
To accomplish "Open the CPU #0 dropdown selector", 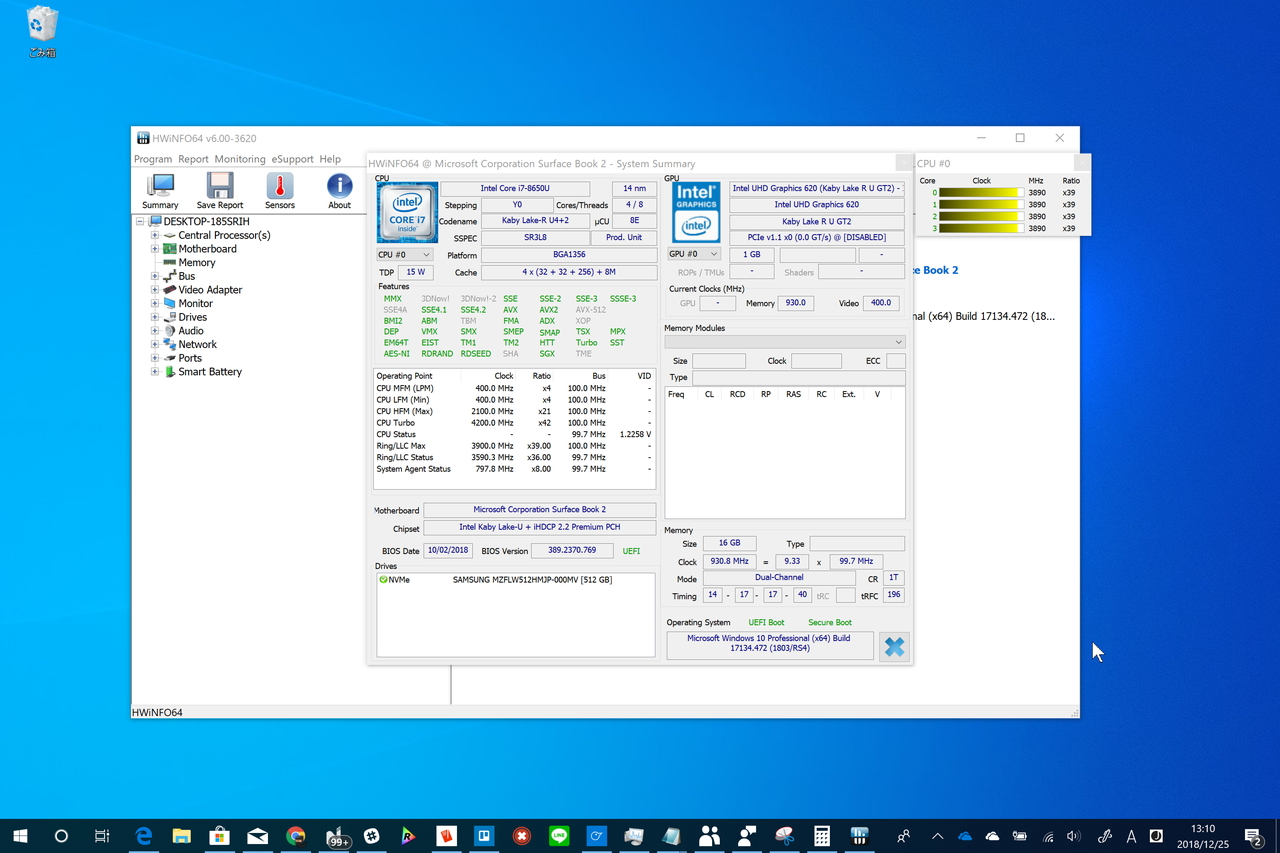I will coord(404,254).
